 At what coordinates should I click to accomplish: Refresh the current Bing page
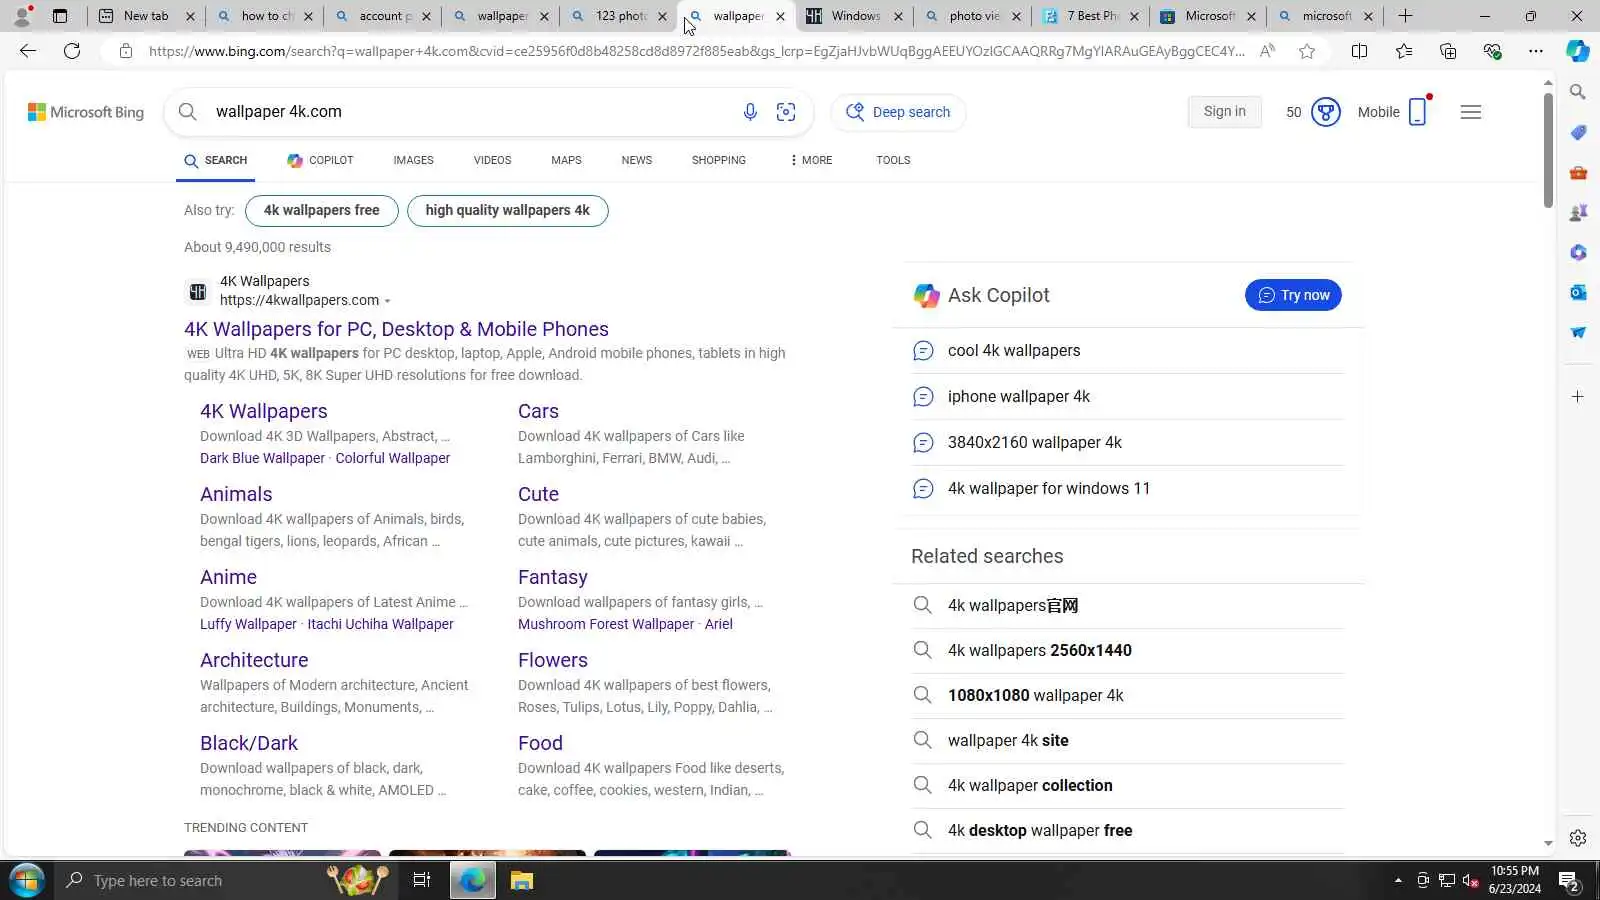point(72,51)
